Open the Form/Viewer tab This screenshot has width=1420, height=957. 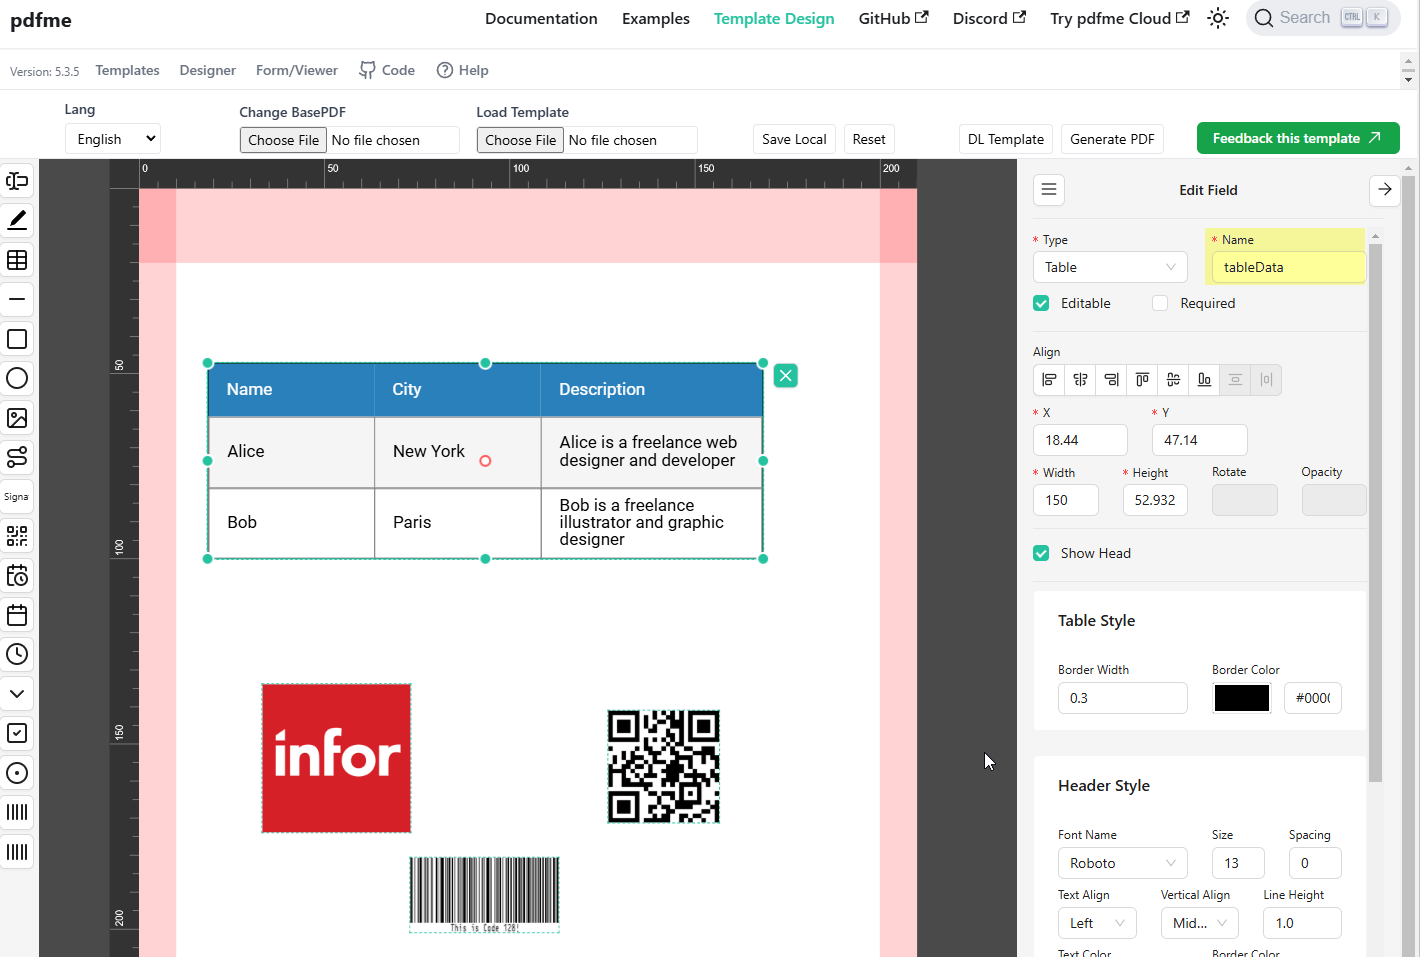click(296, 70)
